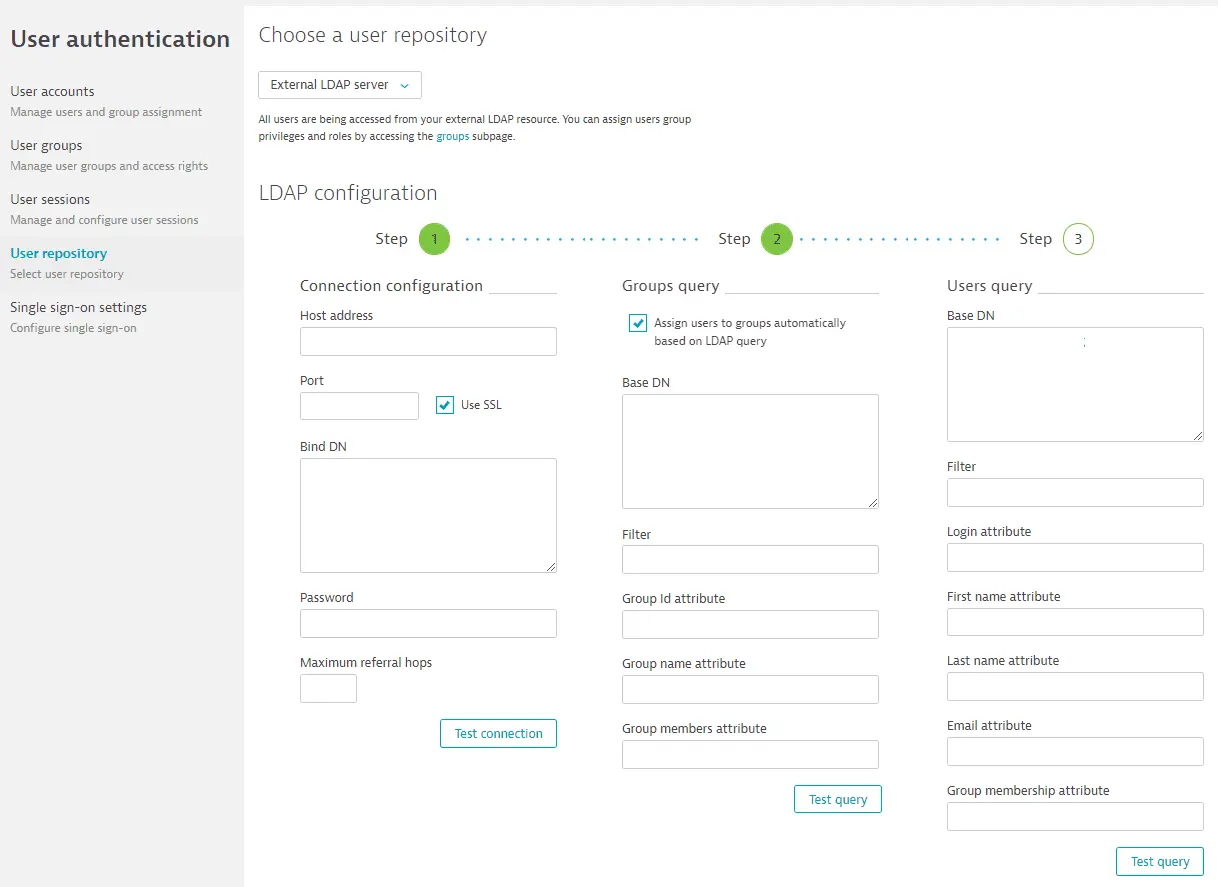Open User sessions in the sidebar

50,200
